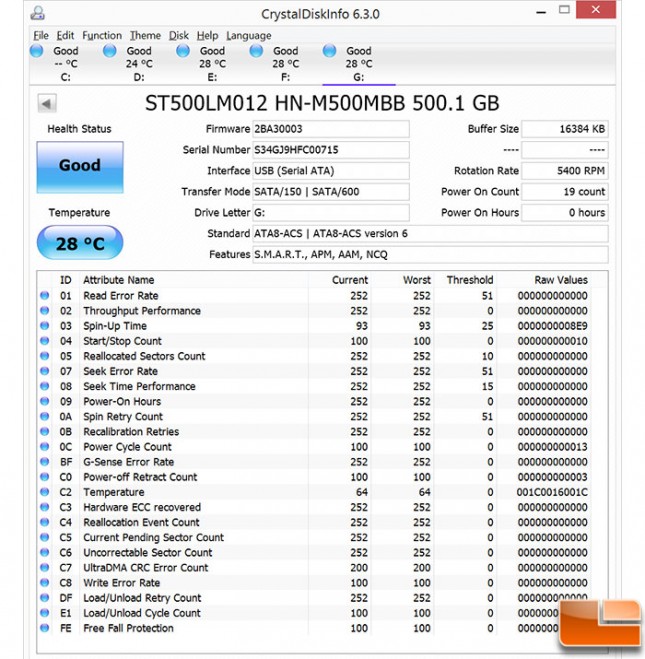Click status dot for Temperature attribute row
The height and width of the screenshot is (659, 645).
[x=45, y=492]
